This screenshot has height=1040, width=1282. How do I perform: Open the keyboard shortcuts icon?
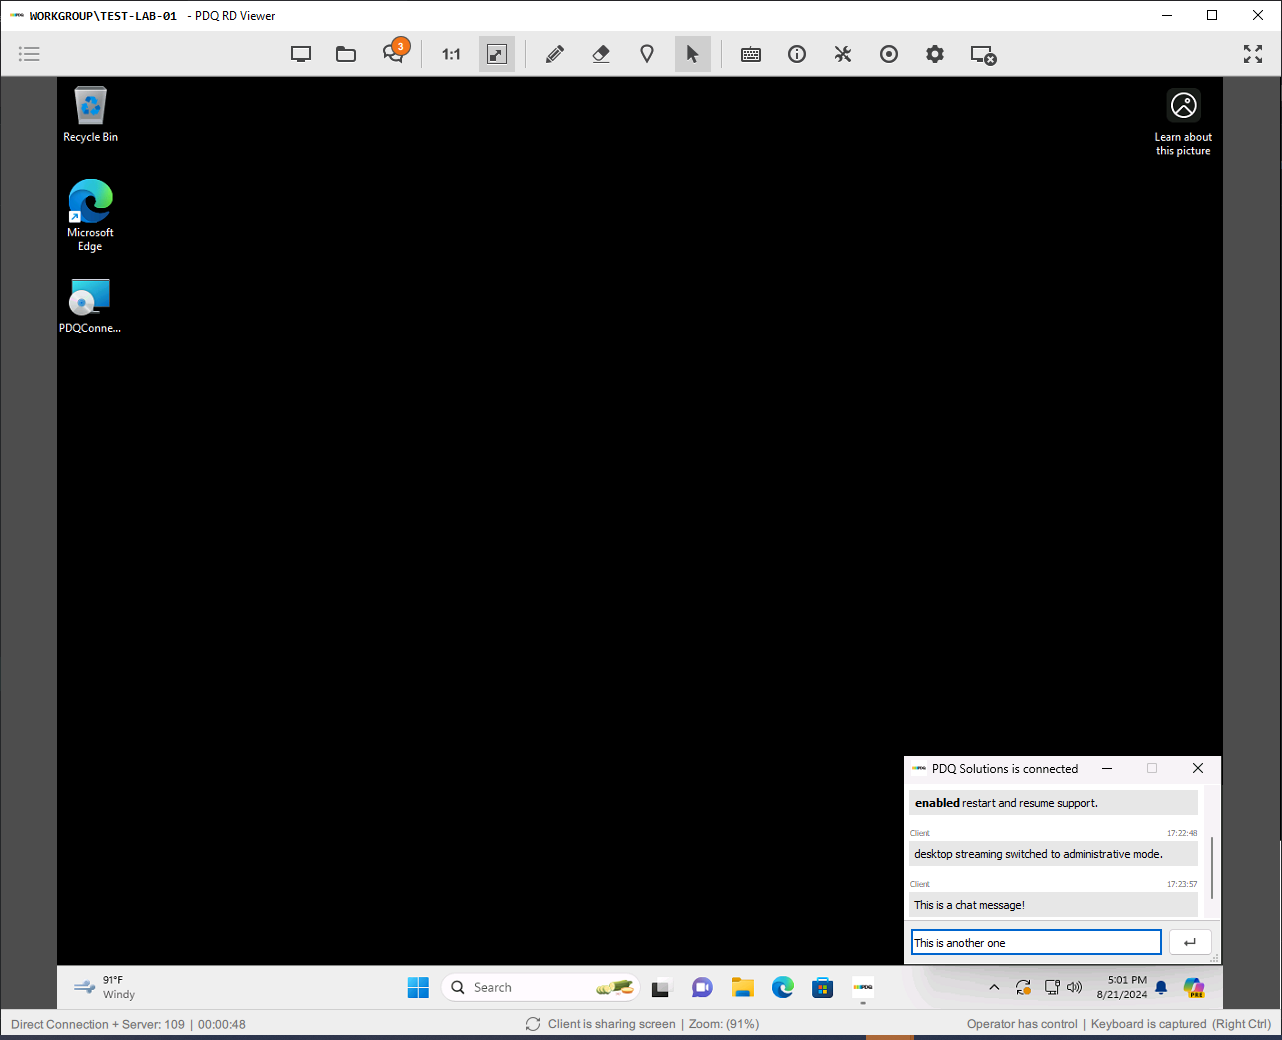(751, 54)
